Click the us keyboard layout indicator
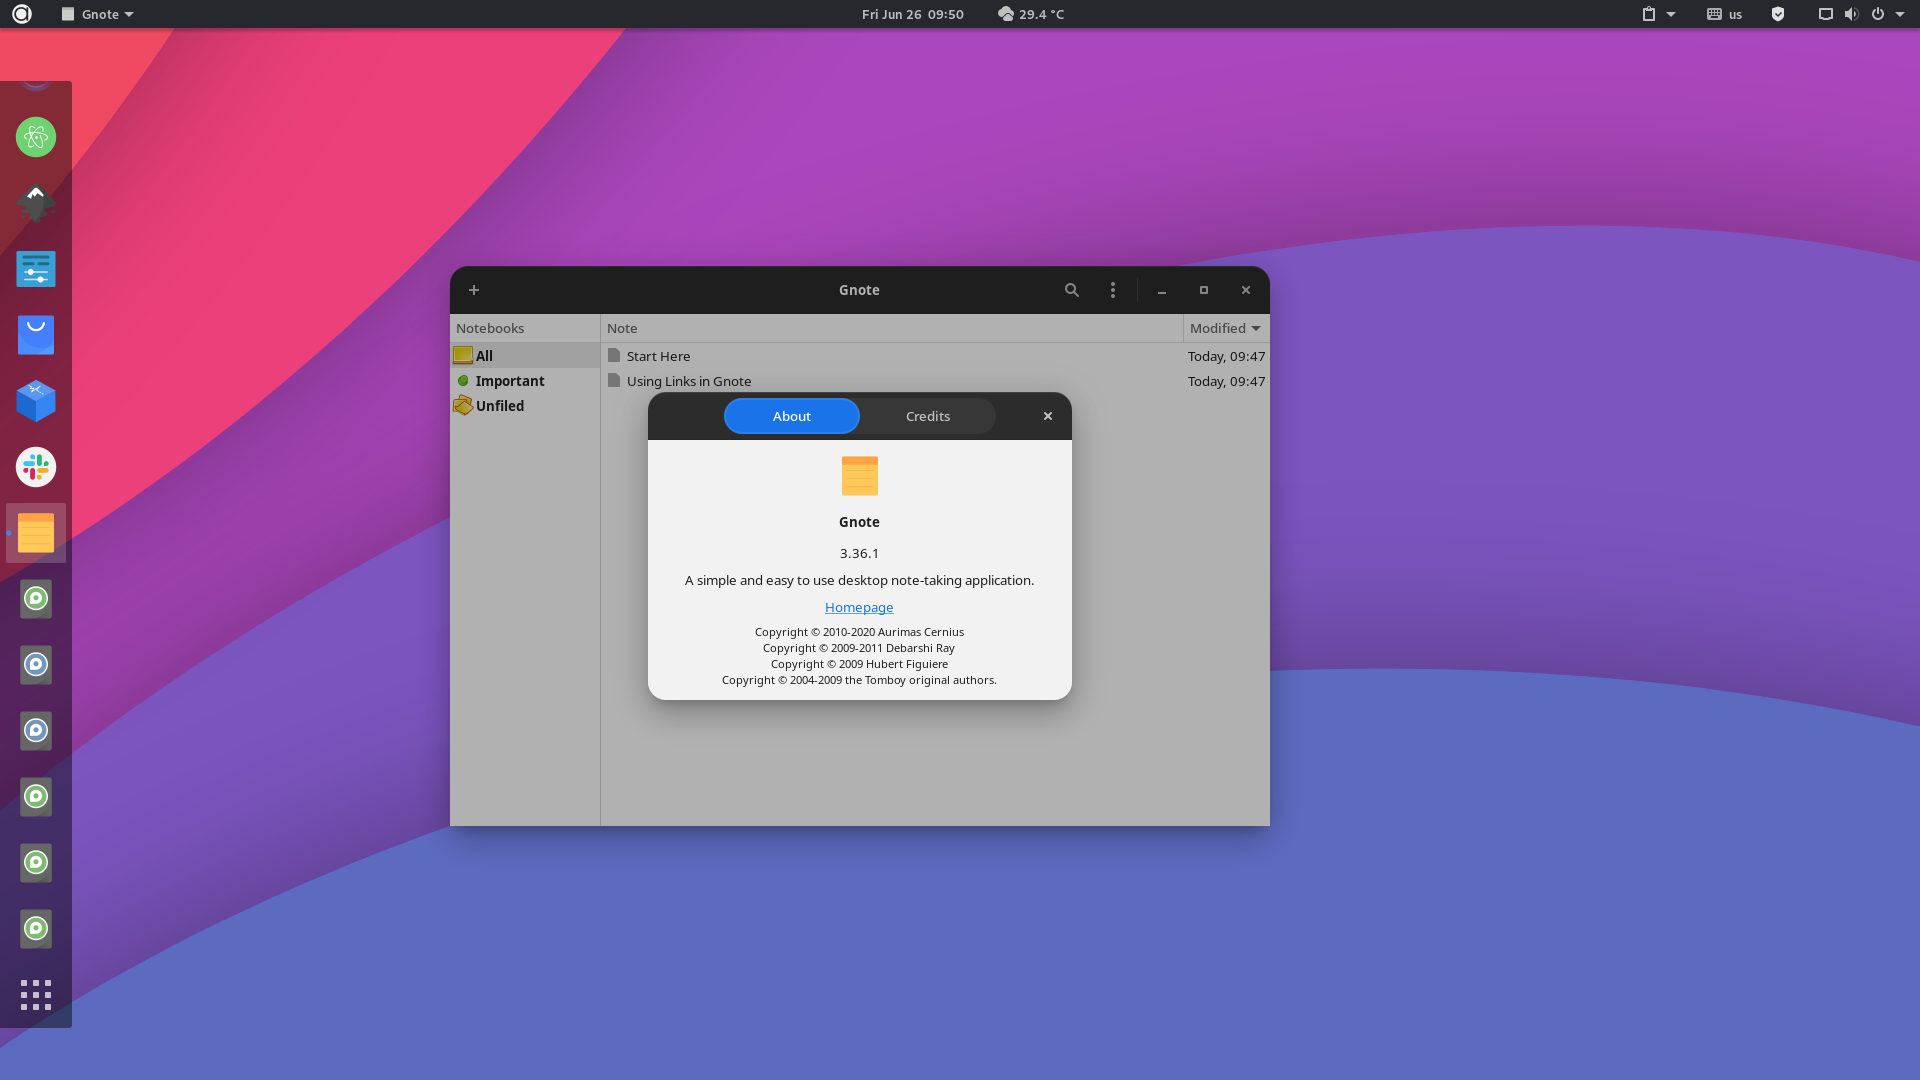This screenshot has height=1080, width=1920. pyautogui.click(x=1732, y=14)
